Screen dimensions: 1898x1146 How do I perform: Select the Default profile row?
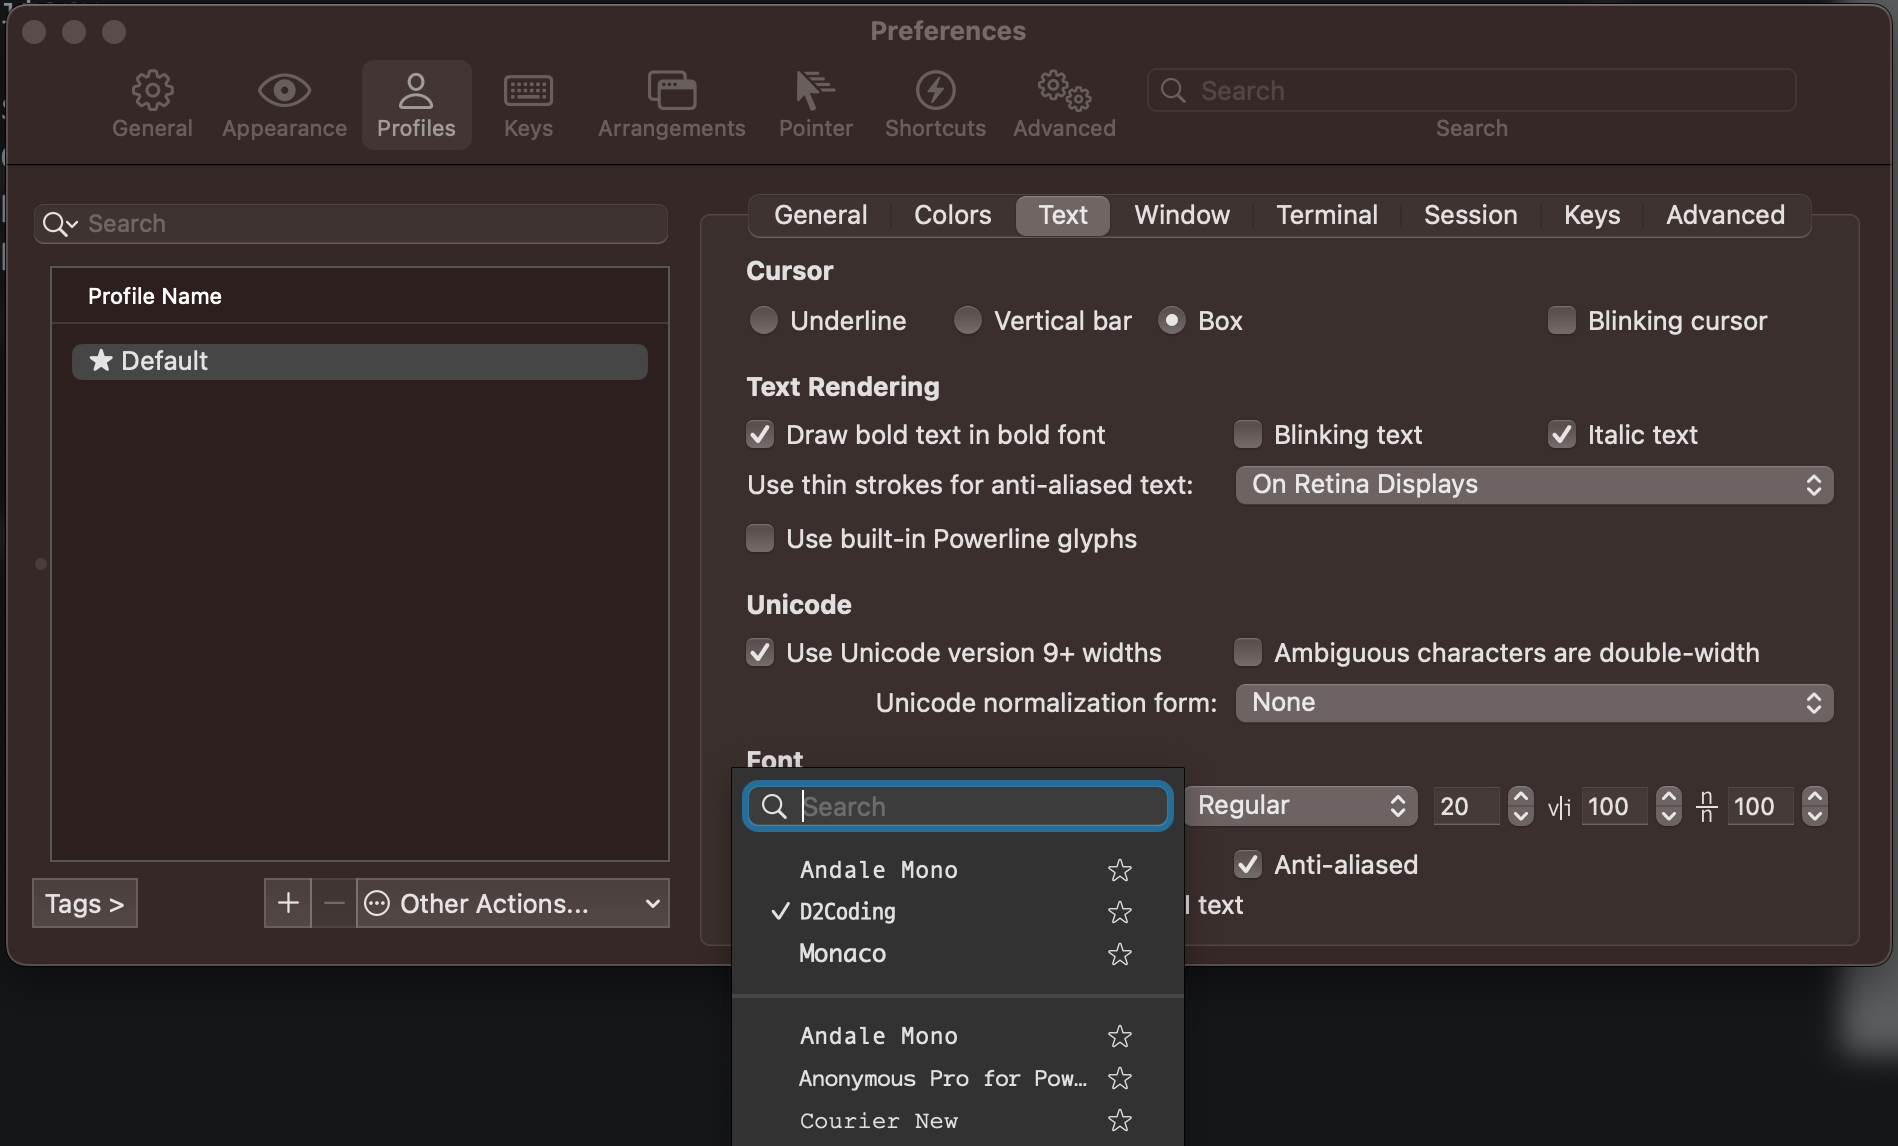[x=360, y=361]
